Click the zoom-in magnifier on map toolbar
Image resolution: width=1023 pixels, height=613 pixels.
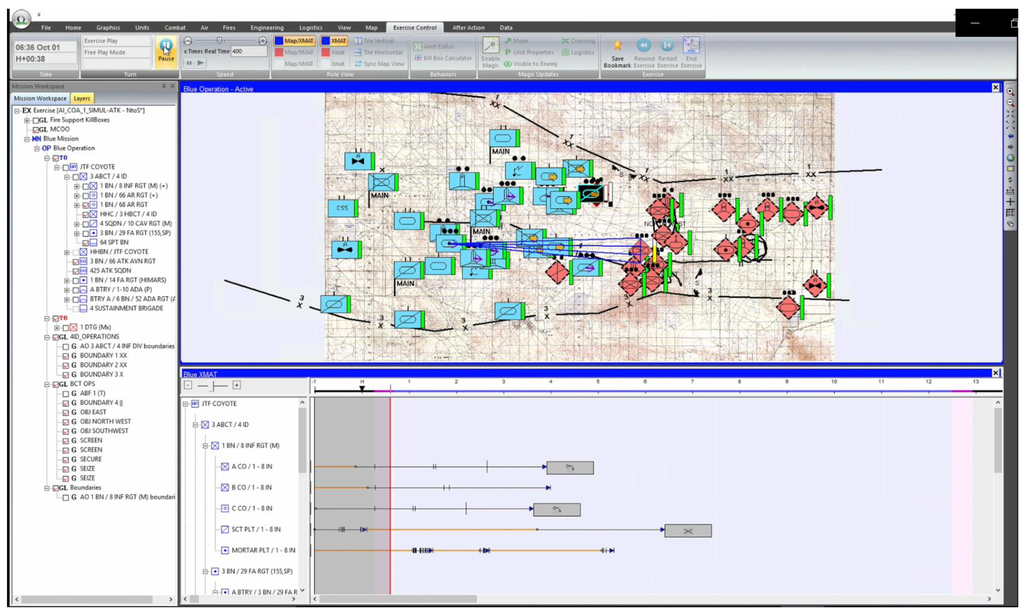(1011, 93)
